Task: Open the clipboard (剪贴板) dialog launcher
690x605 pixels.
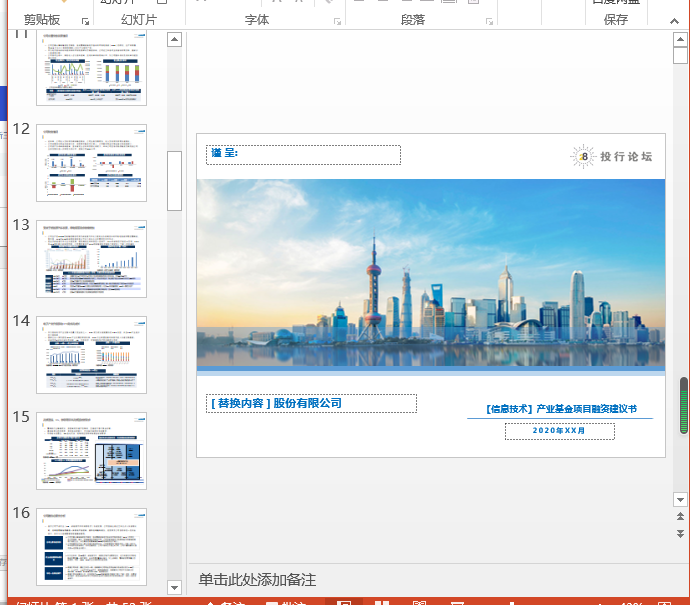Action: (85, 21)
